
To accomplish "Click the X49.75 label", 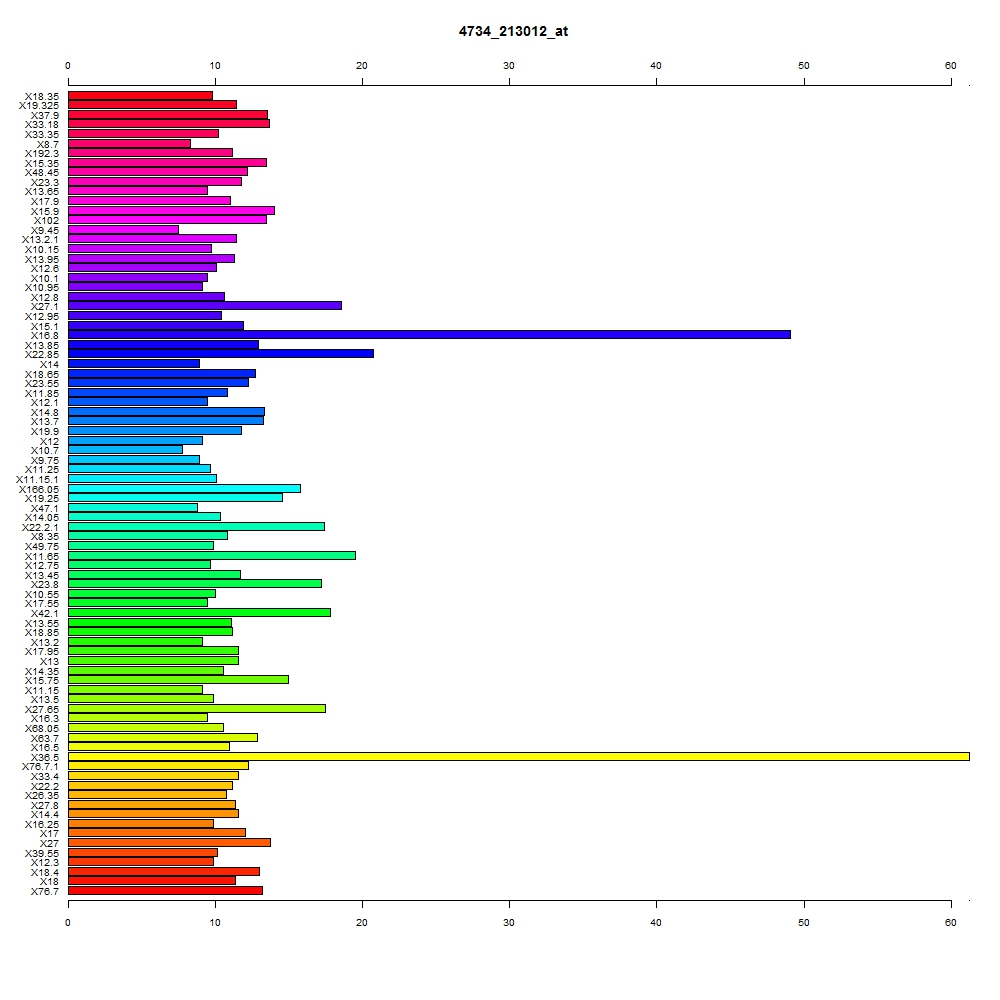I will click(x=41, y=547).
